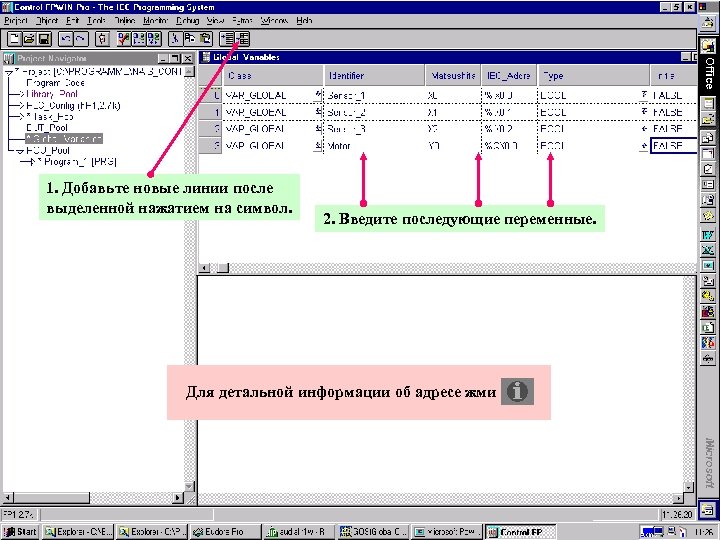
Task: Open the Debug menu
Action: pos(187,21)
